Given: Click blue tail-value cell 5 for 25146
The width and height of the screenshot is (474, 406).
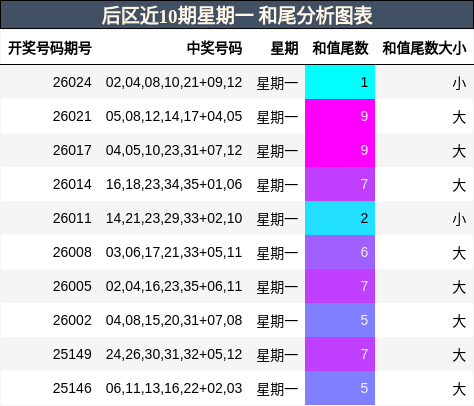Looking at the screenshot, I should [340, 388].
